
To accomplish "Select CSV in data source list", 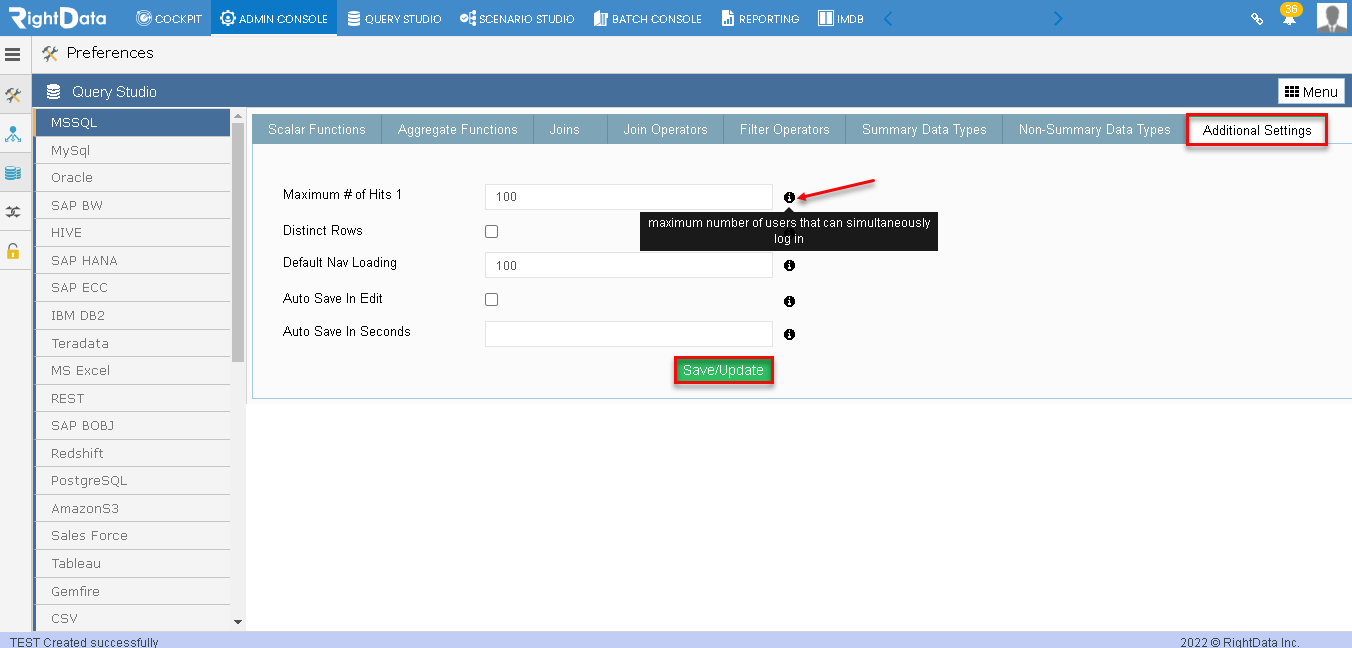I will (x=132, y=618).
